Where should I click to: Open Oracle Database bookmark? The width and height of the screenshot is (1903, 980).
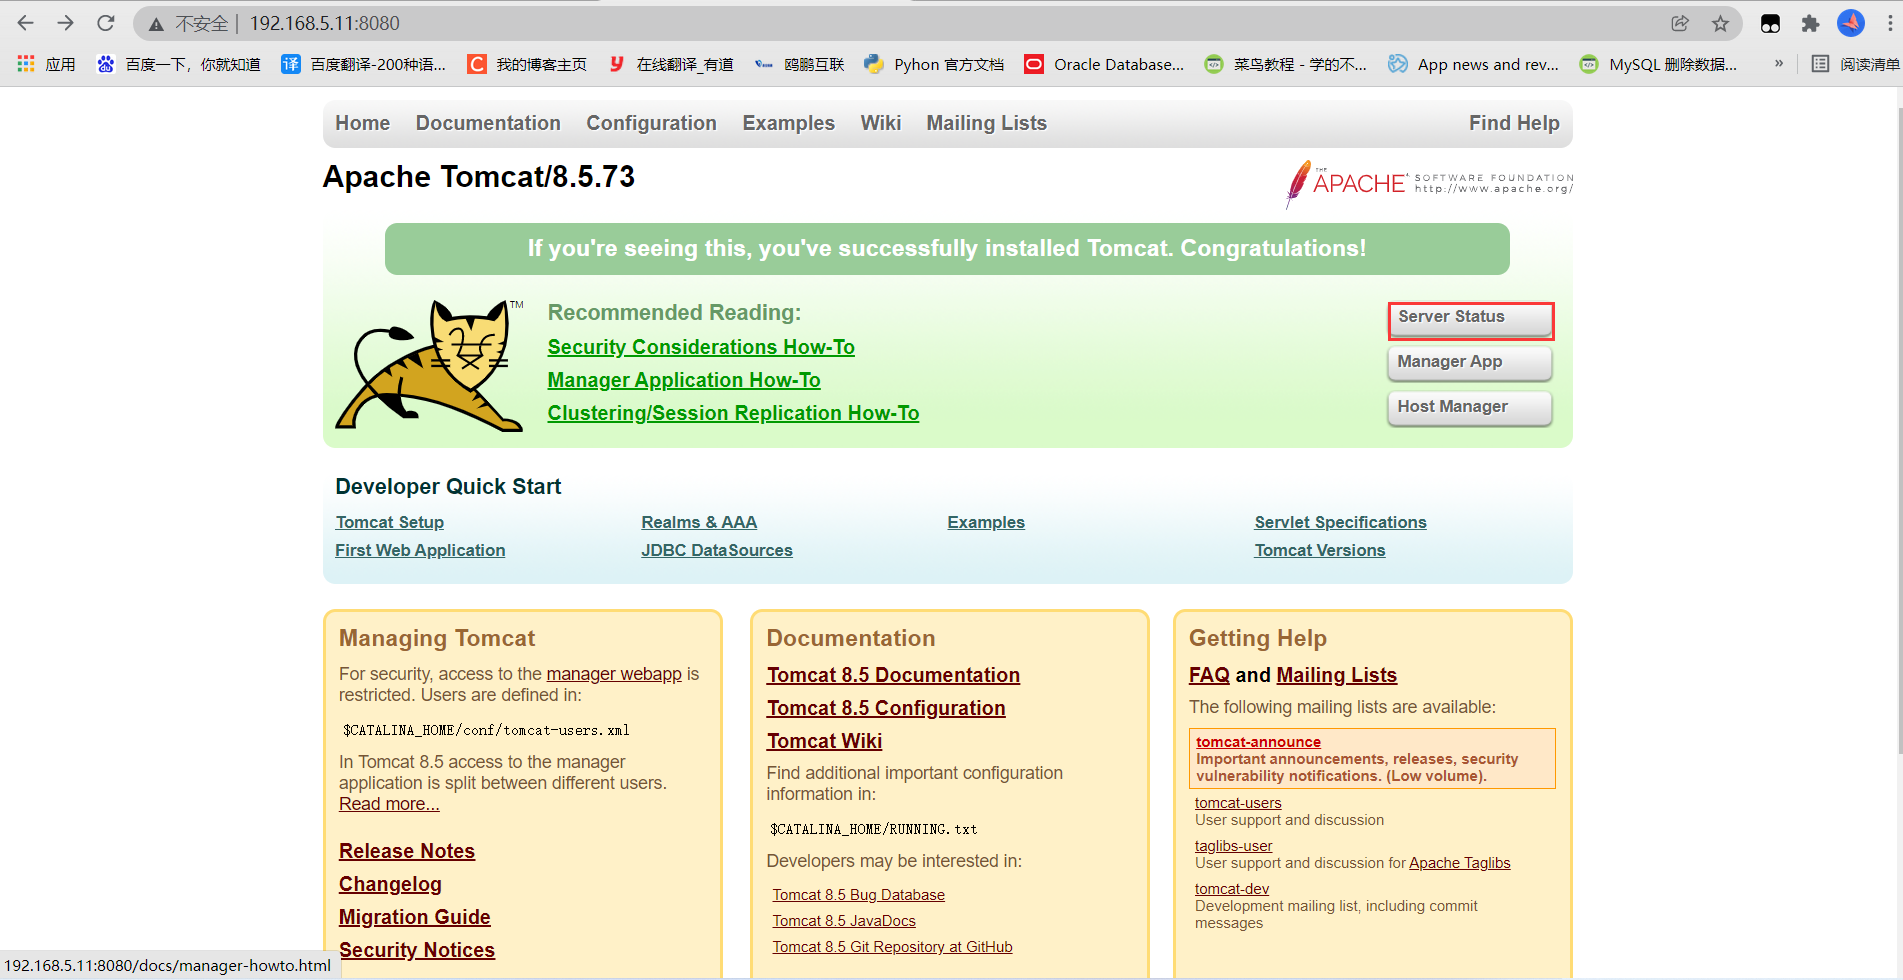pos(1105,64)
